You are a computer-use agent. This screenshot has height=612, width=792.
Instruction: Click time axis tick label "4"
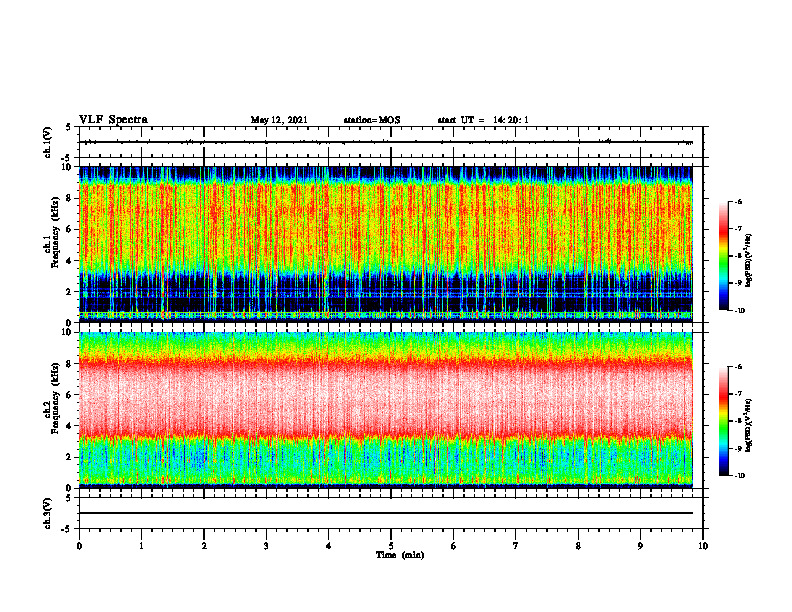point(329,546)
